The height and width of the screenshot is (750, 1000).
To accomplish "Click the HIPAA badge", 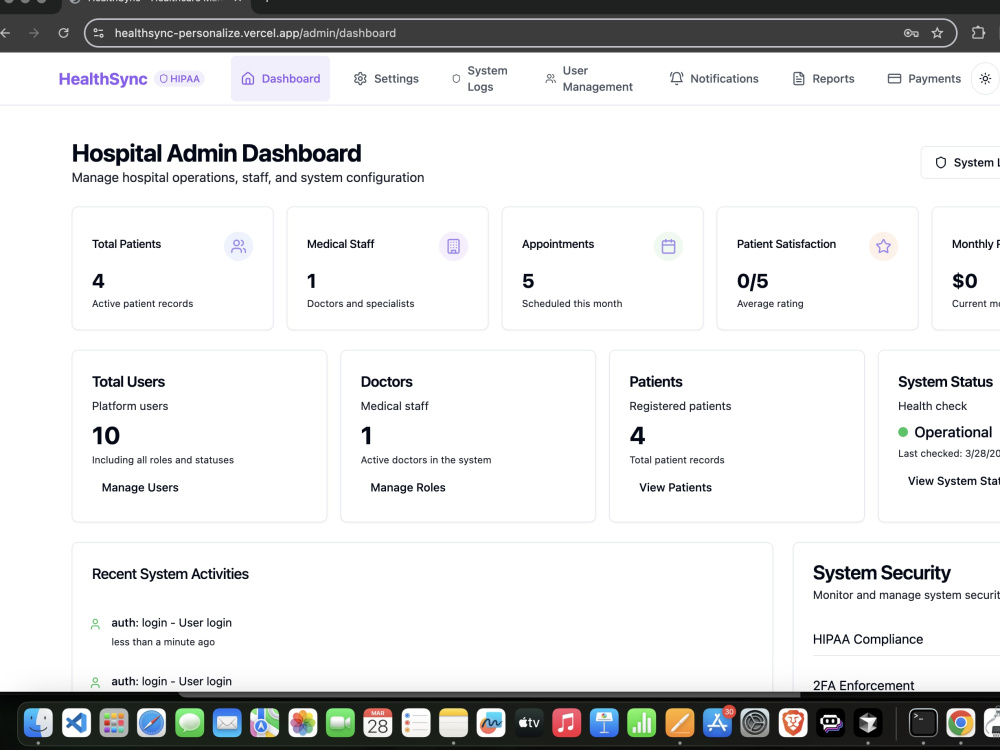I will click(180, 78).
